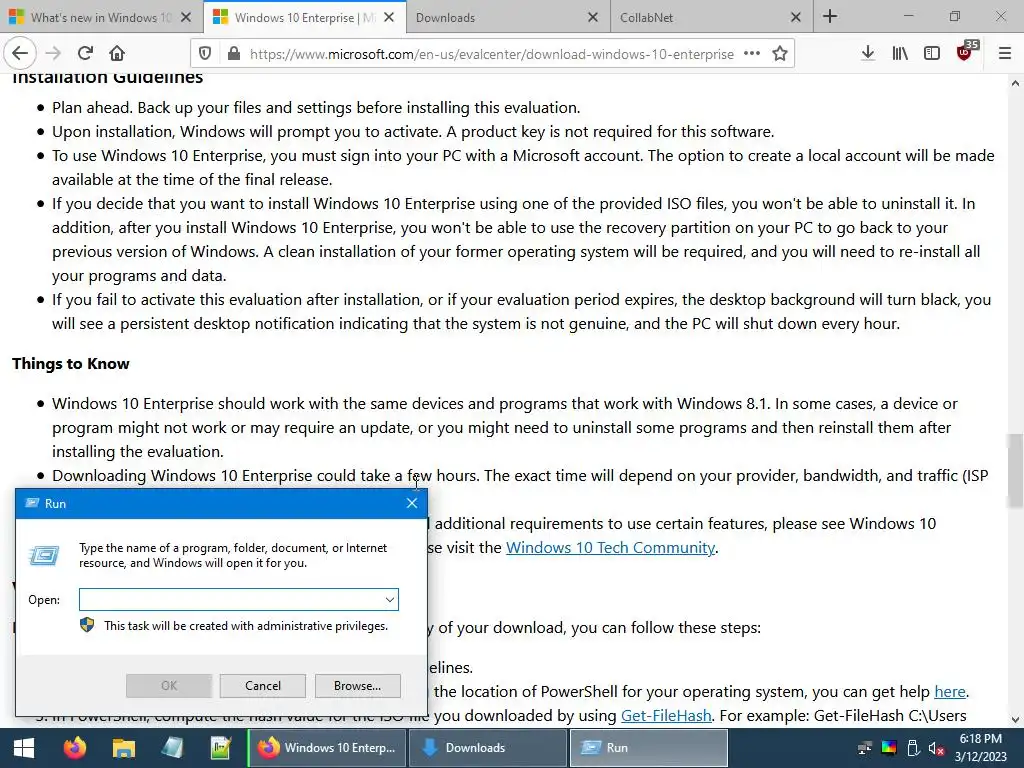Viewport: 1024px width, 768px height.
Task: Close the Windows 10 Enterprise tab
Action: [389, 18]
